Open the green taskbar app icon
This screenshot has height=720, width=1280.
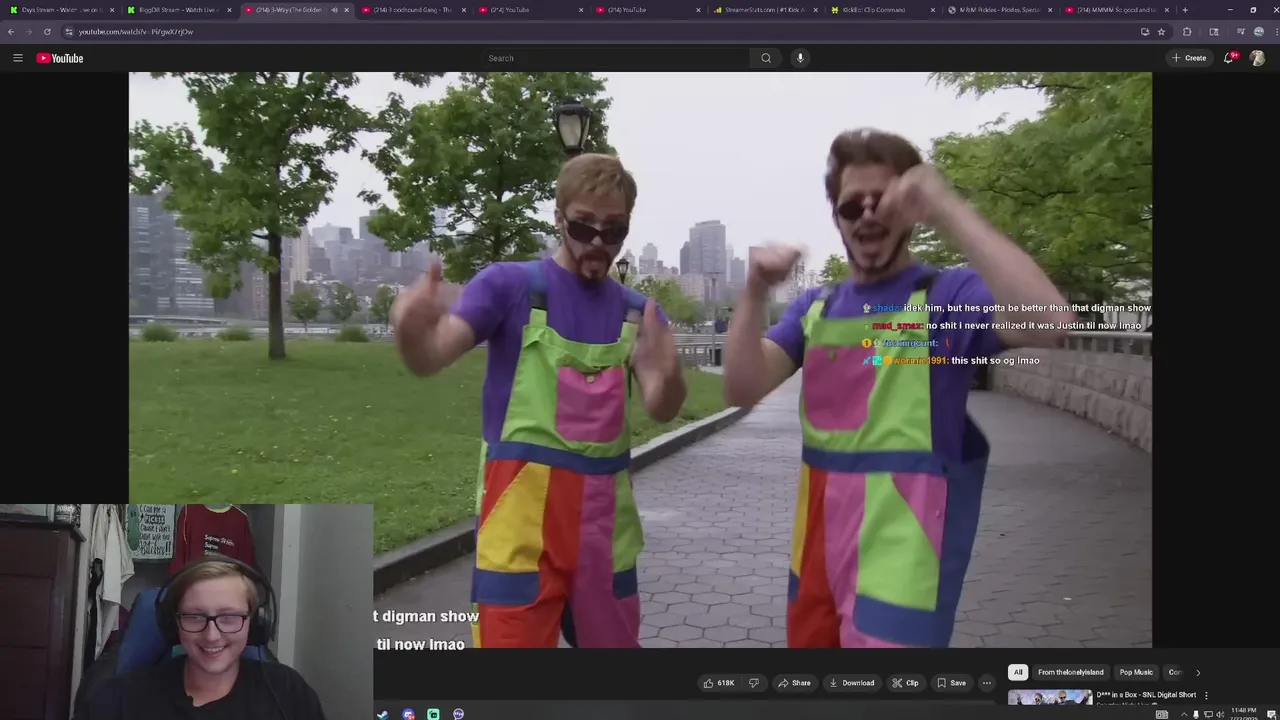coord(433,714)
